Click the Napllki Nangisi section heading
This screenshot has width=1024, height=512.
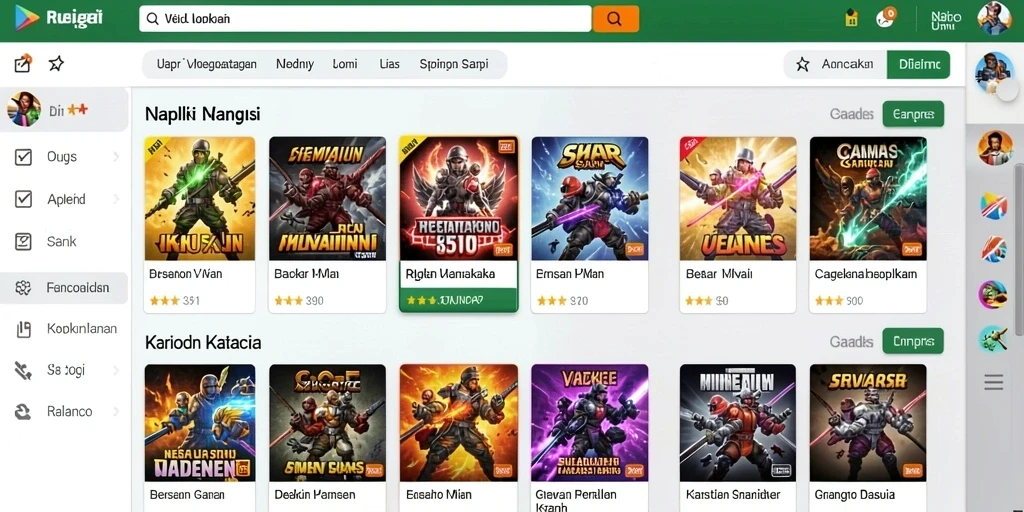click(202, 114)
